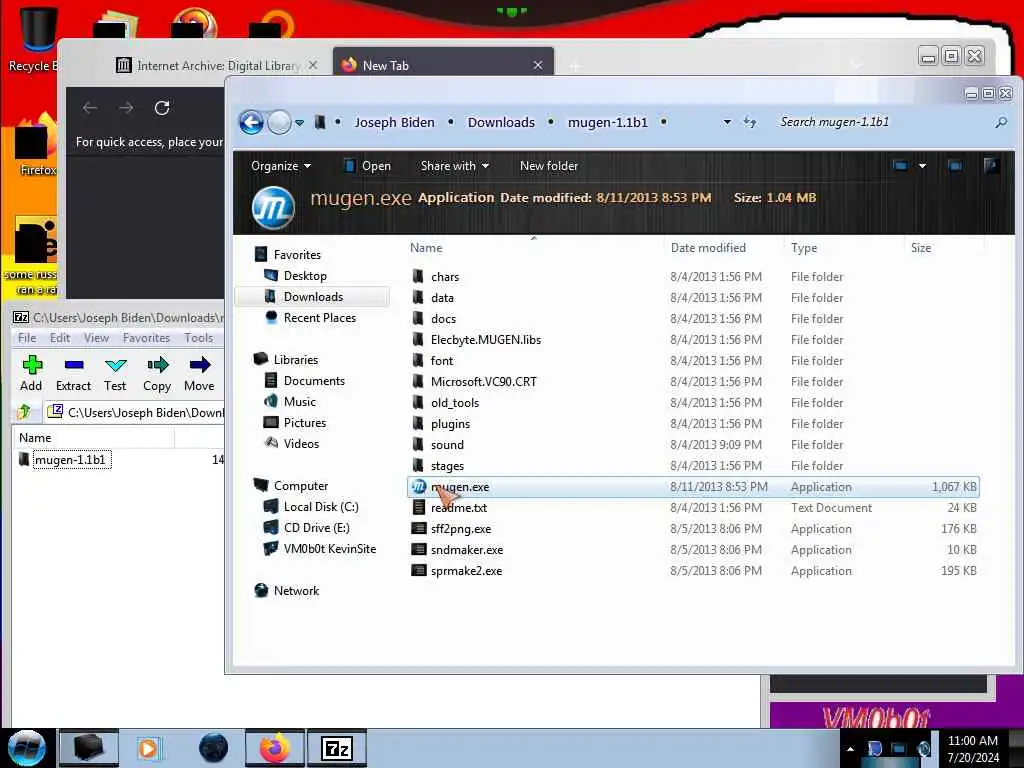Screen dimensions: 1024x768
Task: Click the change view icon
Action: click(901, 166)
